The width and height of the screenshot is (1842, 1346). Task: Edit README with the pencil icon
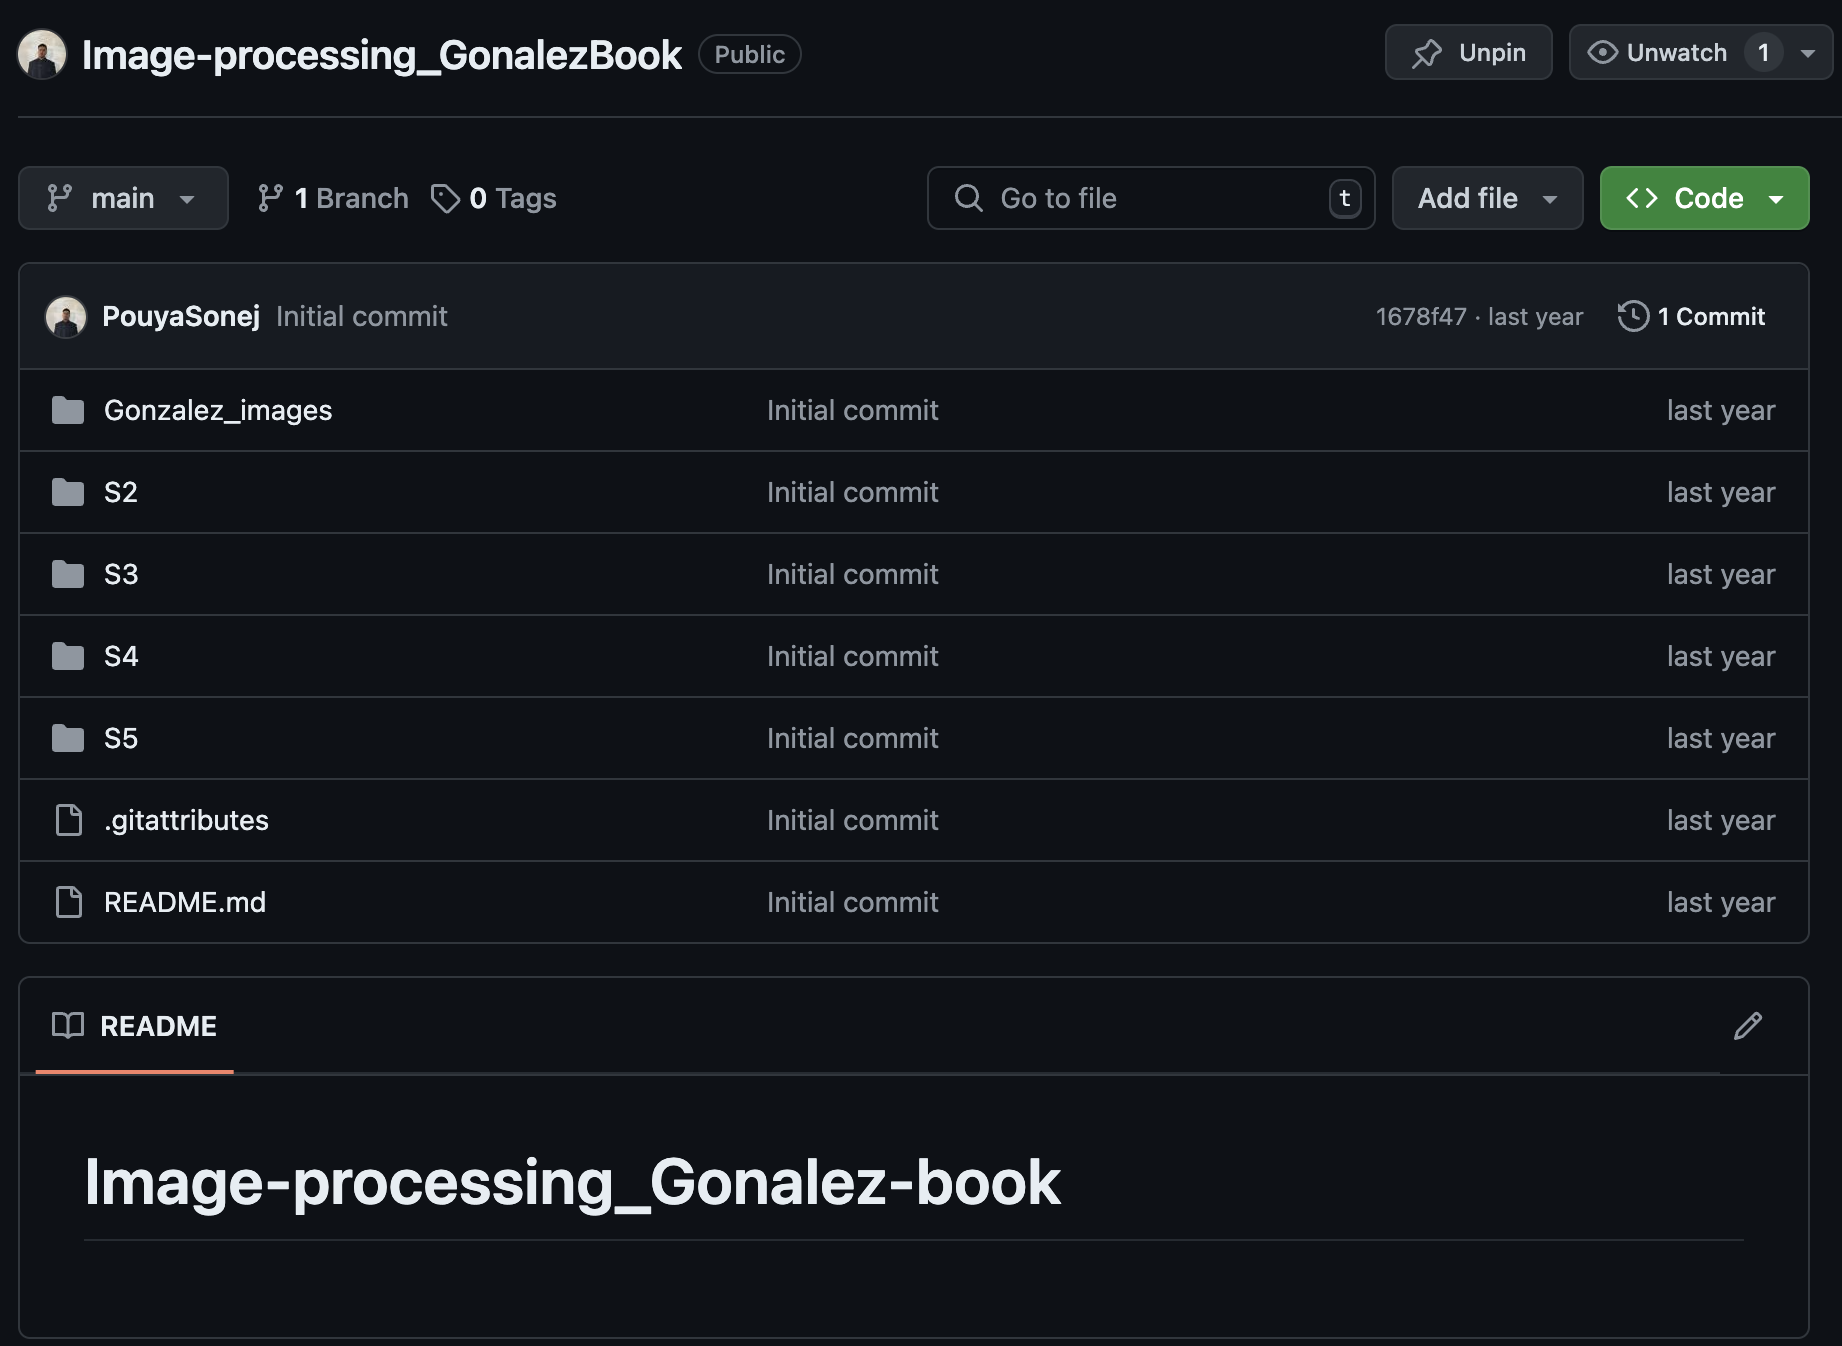tap(1748, 1026)
